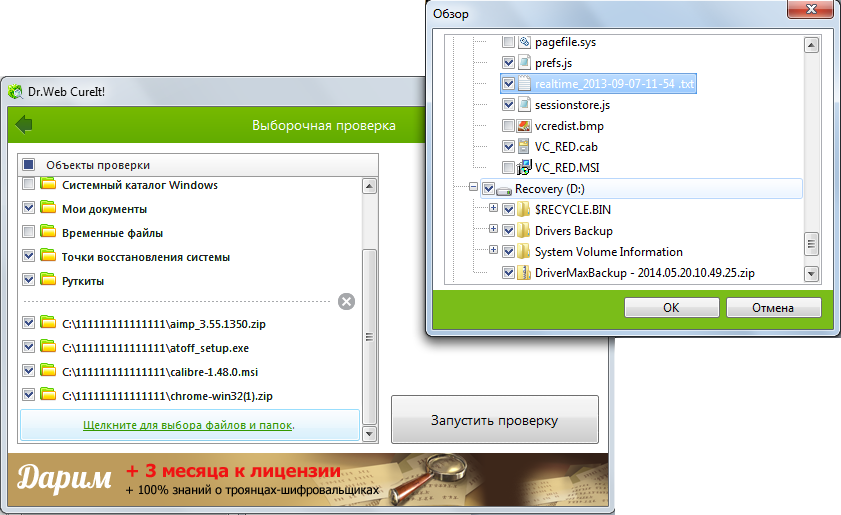Toggle the Объекты проверки select-all checkbox
Image resolution: width=841 pixels, height=515 pixels.
[28, 164]
